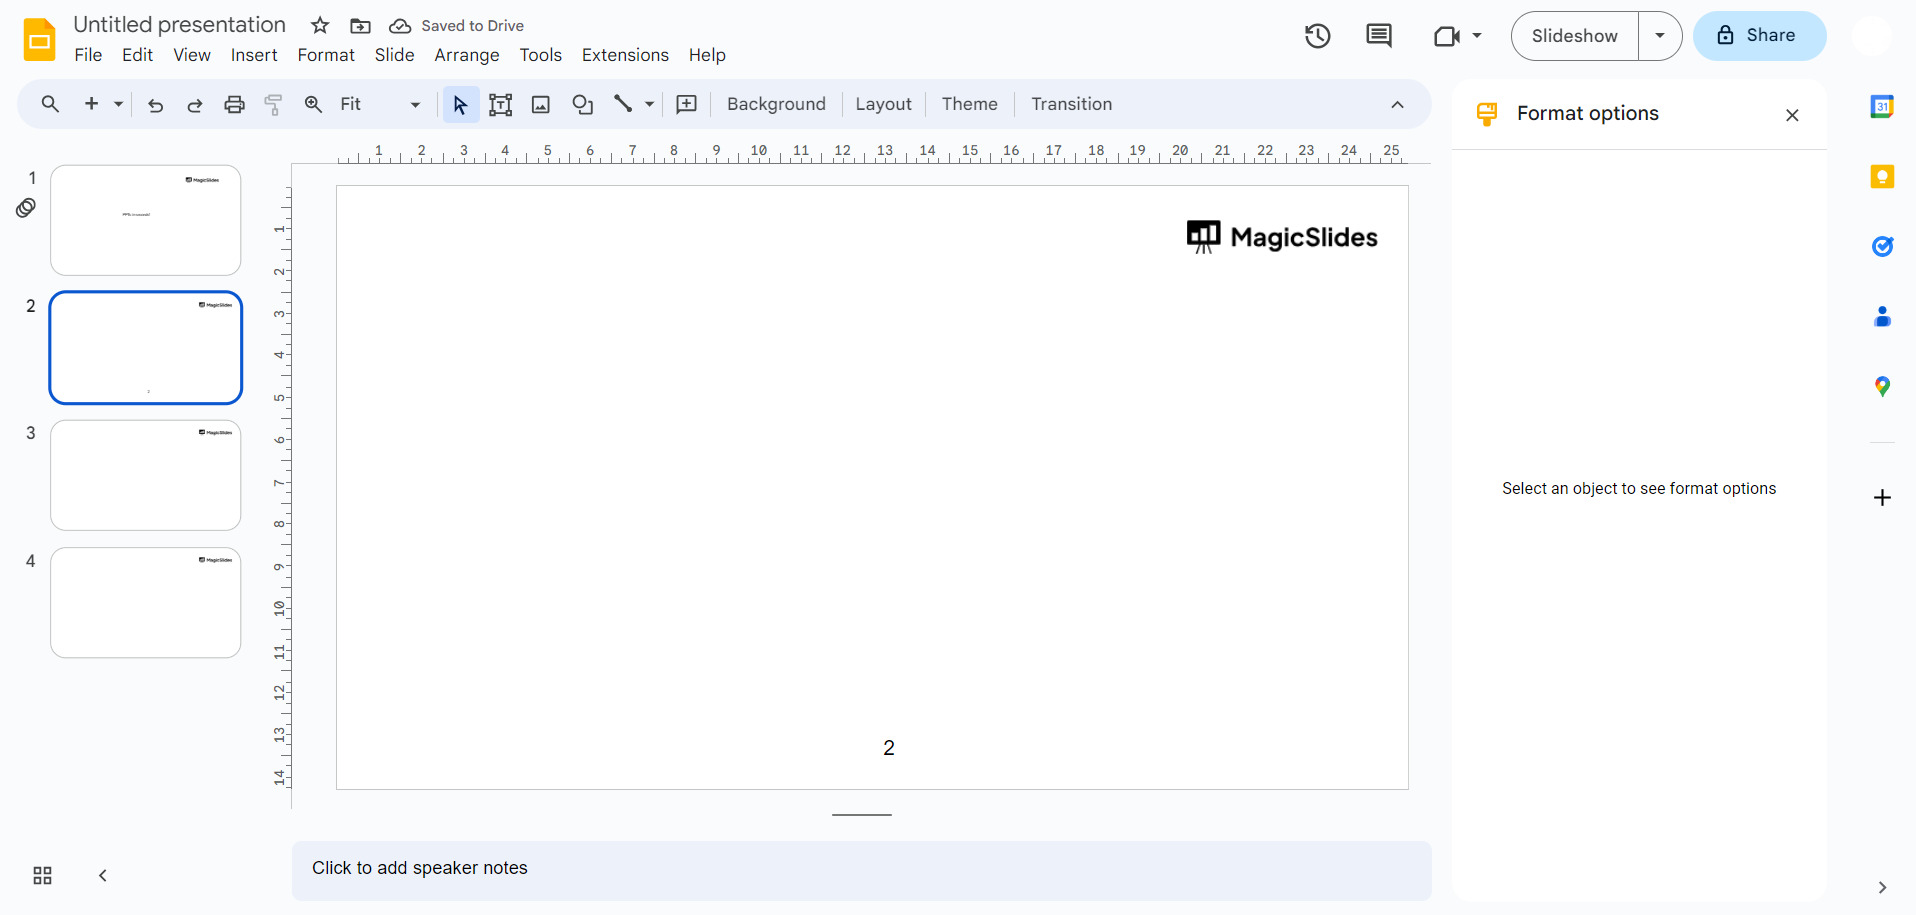Screen dimensions: 1916x915
Task: Open the Layout options
Action: [x=883, y=104]
